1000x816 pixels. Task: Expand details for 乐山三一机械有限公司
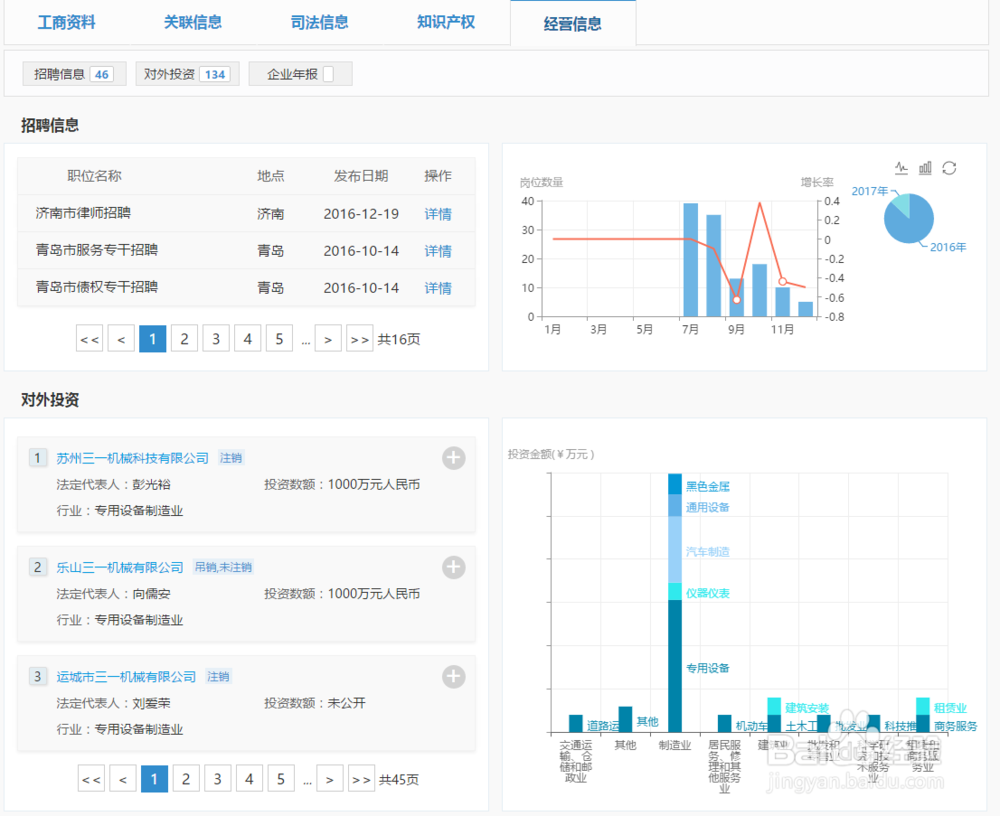[x=453, y=567]
